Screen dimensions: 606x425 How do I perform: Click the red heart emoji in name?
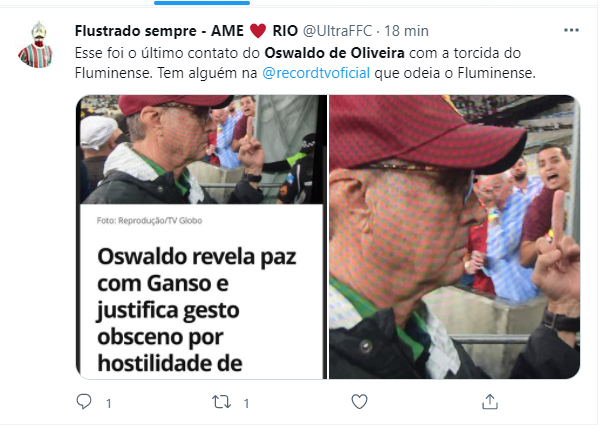coord(258,31)
